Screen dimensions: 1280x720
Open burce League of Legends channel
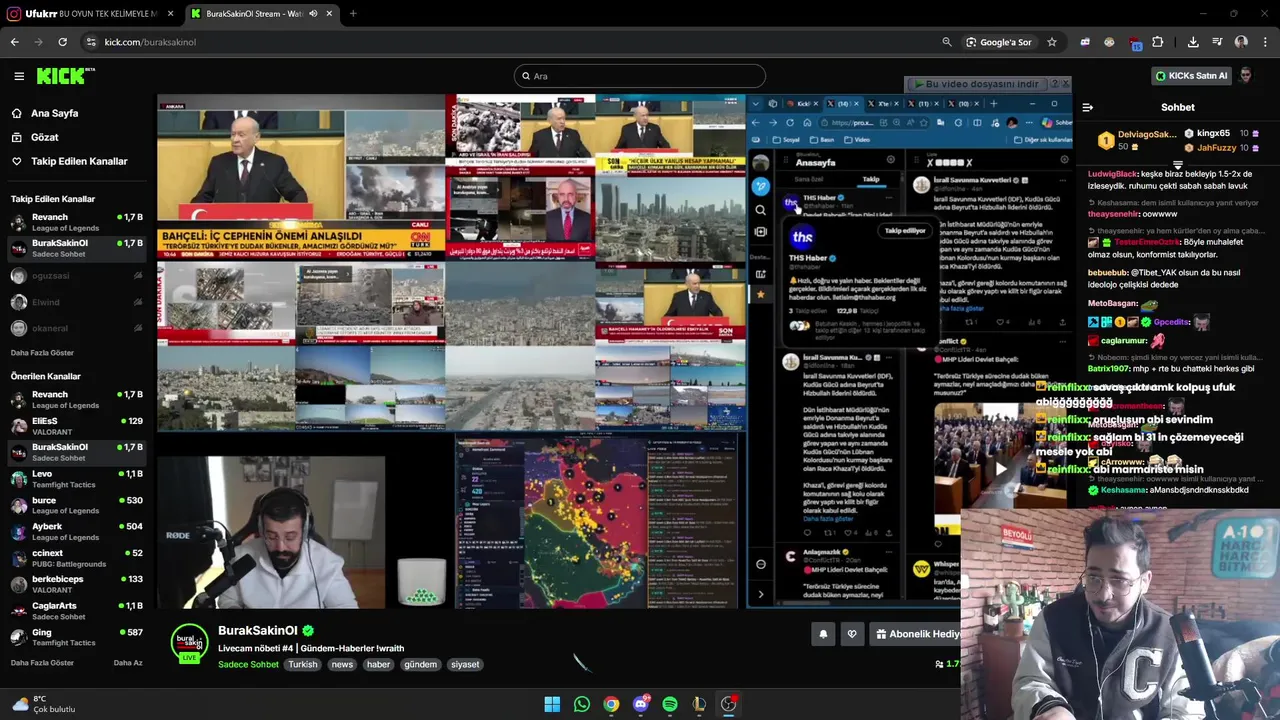click(77, 505)
